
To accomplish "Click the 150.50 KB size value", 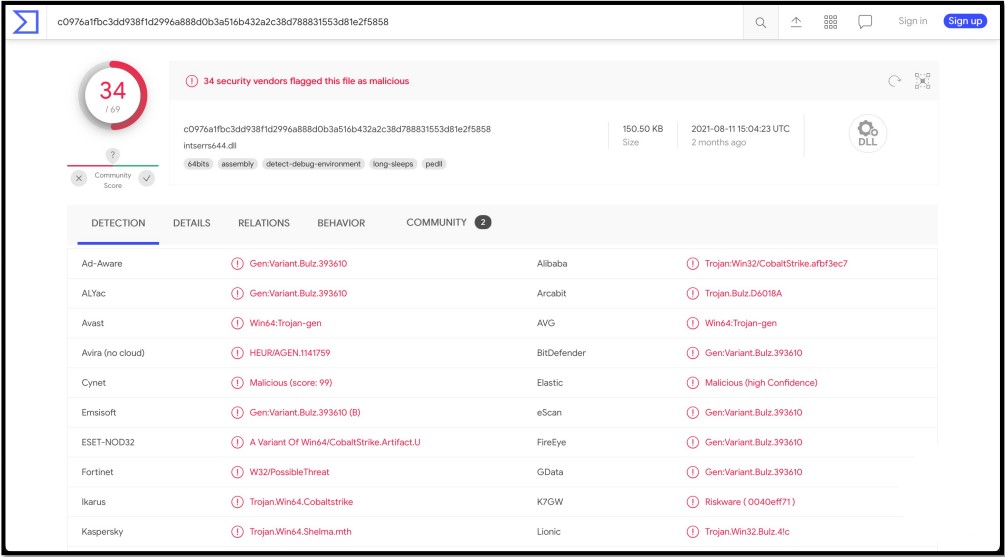I will tap(643, 129).
